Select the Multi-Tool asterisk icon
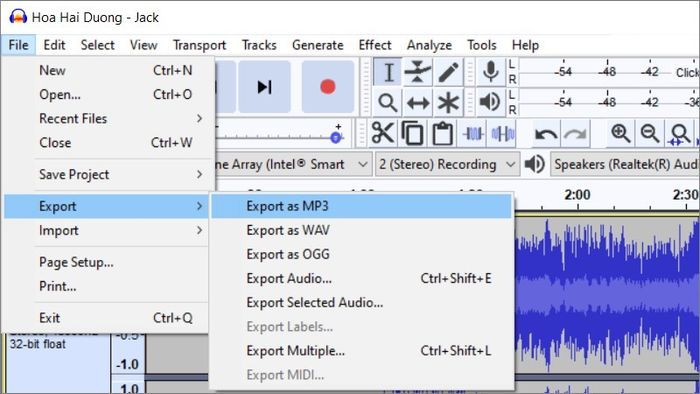The width and height of the screenshot is (700, 394). (x=448, y=103)
